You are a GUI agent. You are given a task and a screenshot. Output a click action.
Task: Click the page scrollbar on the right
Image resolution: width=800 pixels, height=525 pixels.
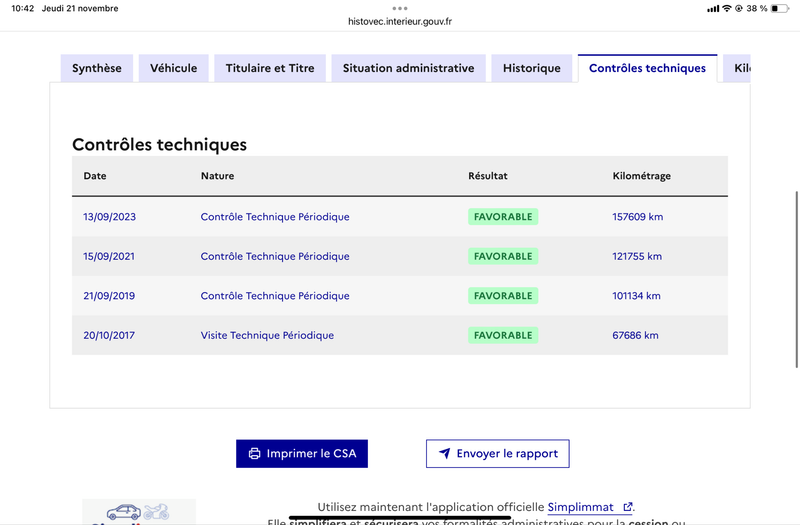(x=796, y=279)
